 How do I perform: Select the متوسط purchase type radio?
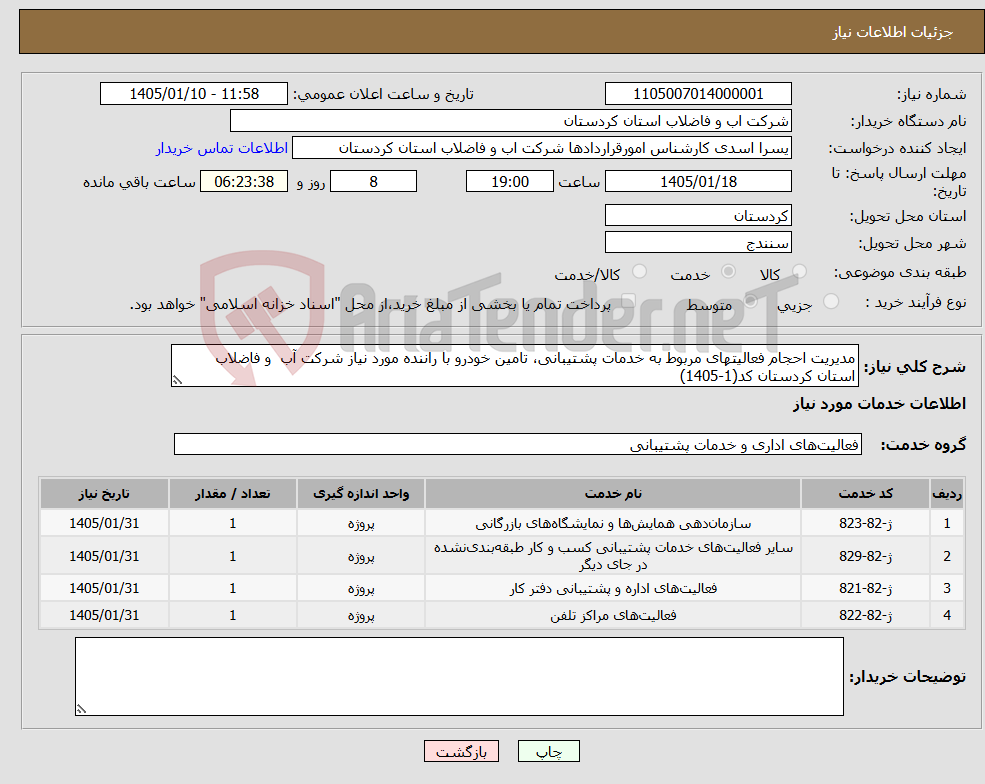click(750, 302)
